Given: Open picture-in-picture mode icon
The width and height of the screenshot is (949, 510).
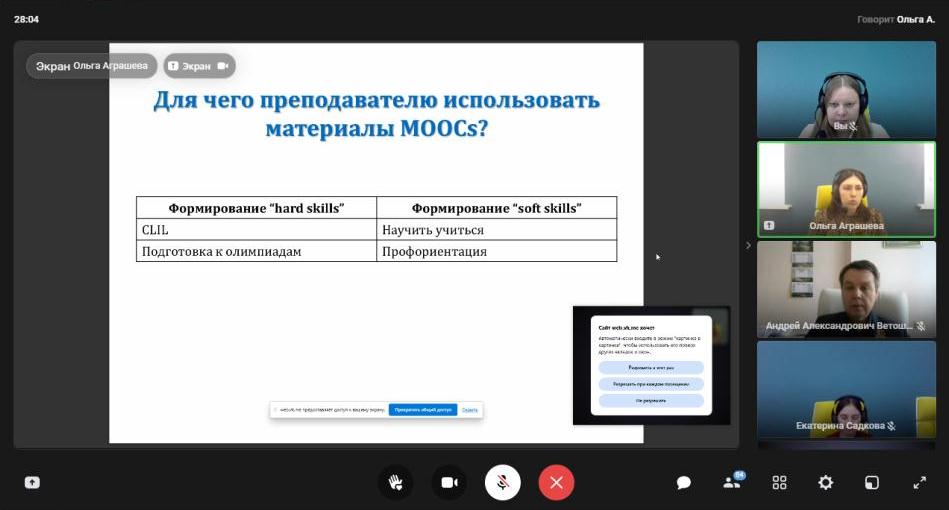Looking at the screenshot, I should click(872, 482).
